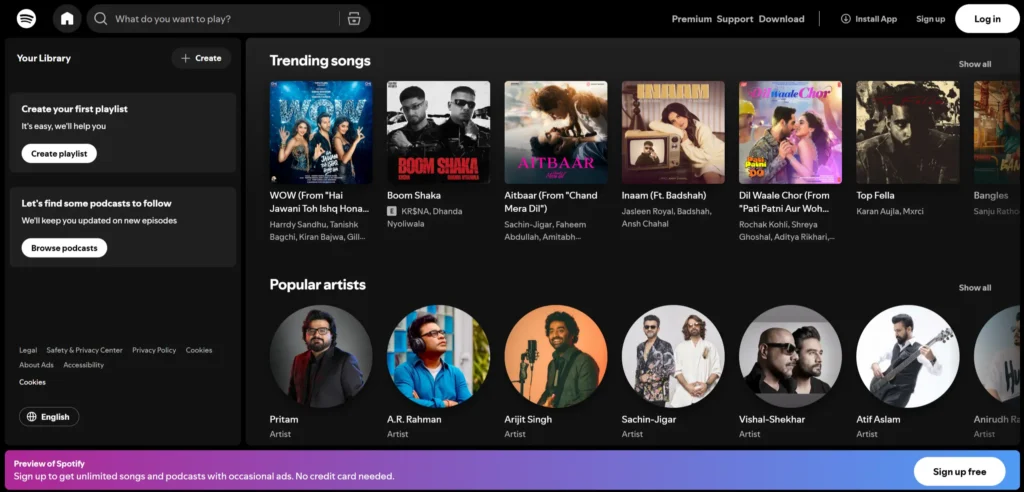Viewport: 1024px width, 492px height.
Task: Click the 'Bangles' song title
Action: pyautogui.click(x=991, y=195)
